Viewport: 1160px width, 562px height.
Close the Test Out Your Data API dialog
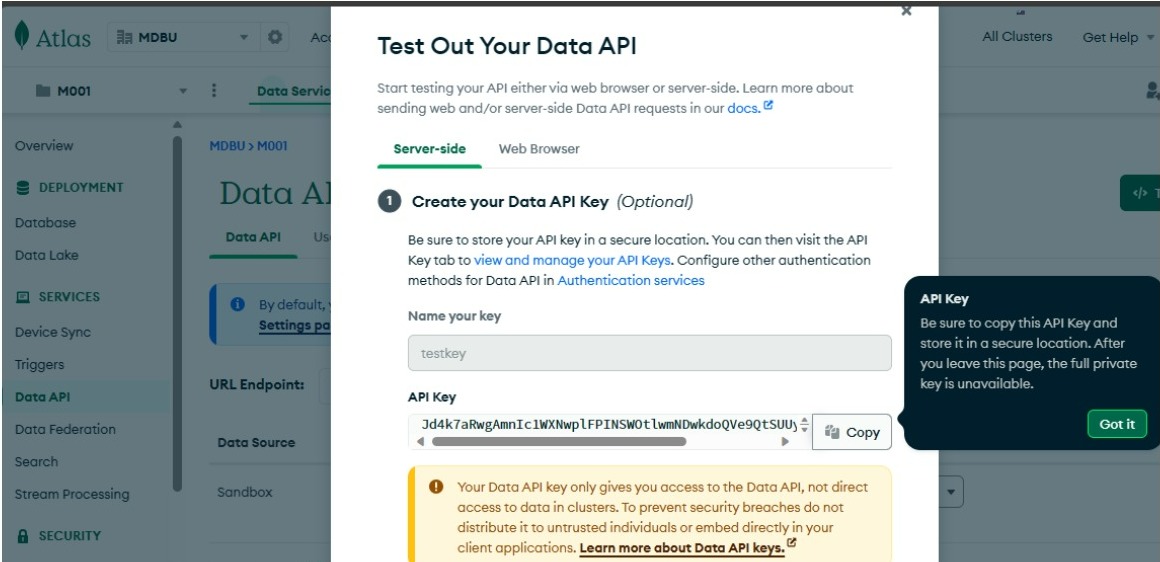[x=906, y=11]
